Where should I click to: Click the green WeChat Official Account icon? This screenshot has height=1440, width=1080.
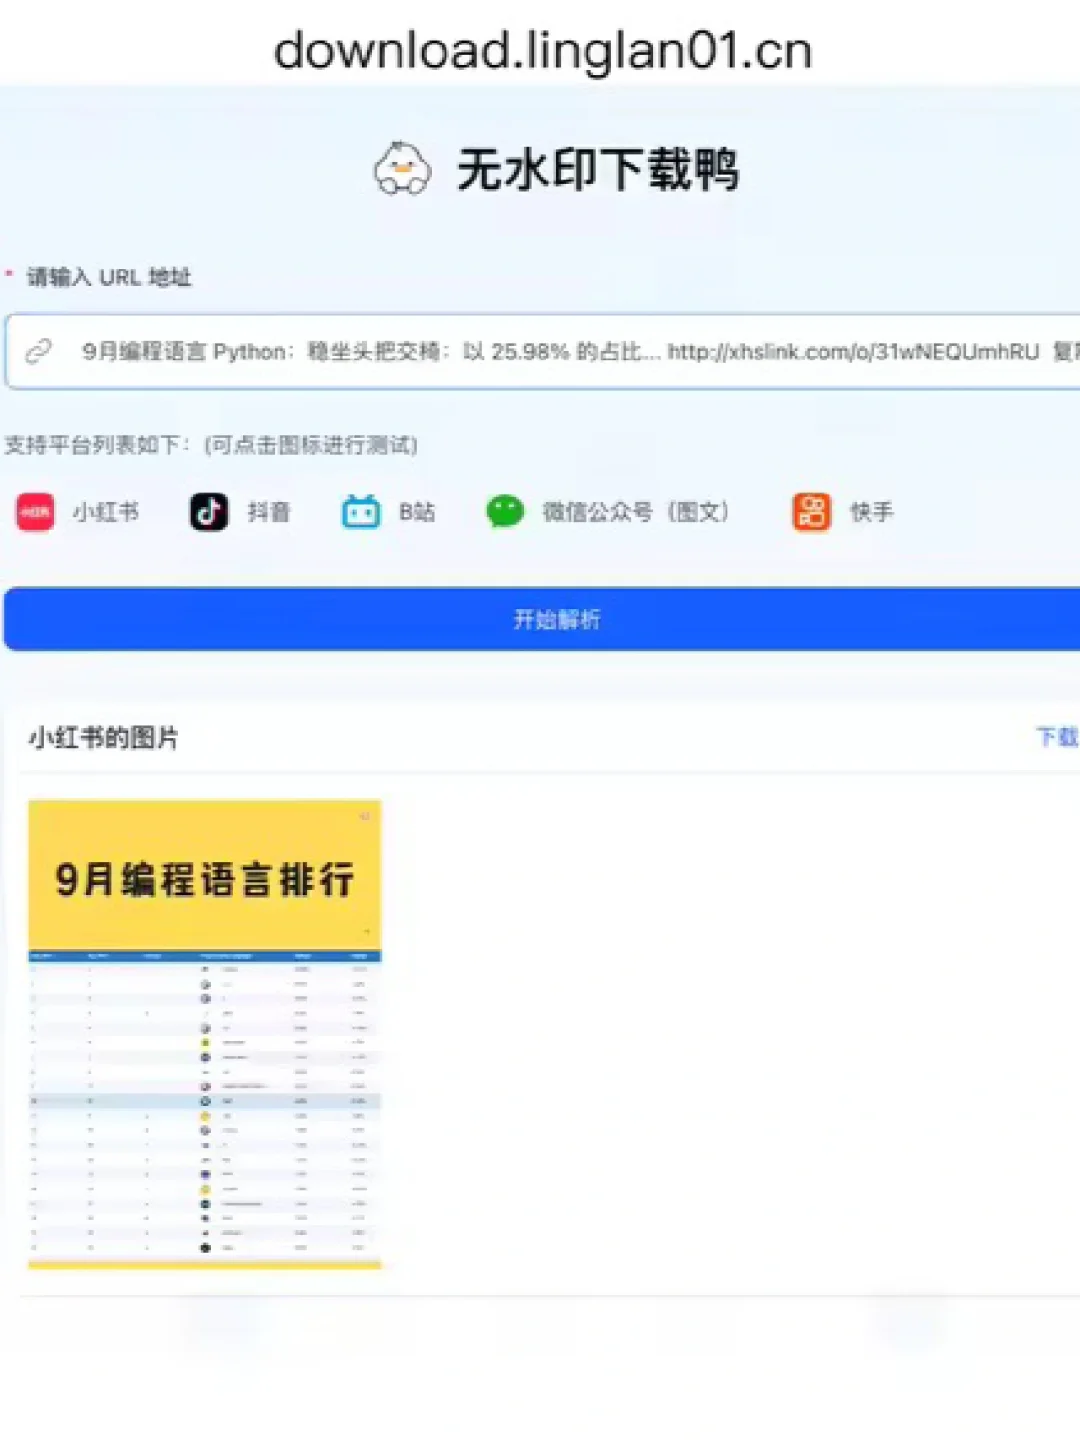(x=506, y=512)
